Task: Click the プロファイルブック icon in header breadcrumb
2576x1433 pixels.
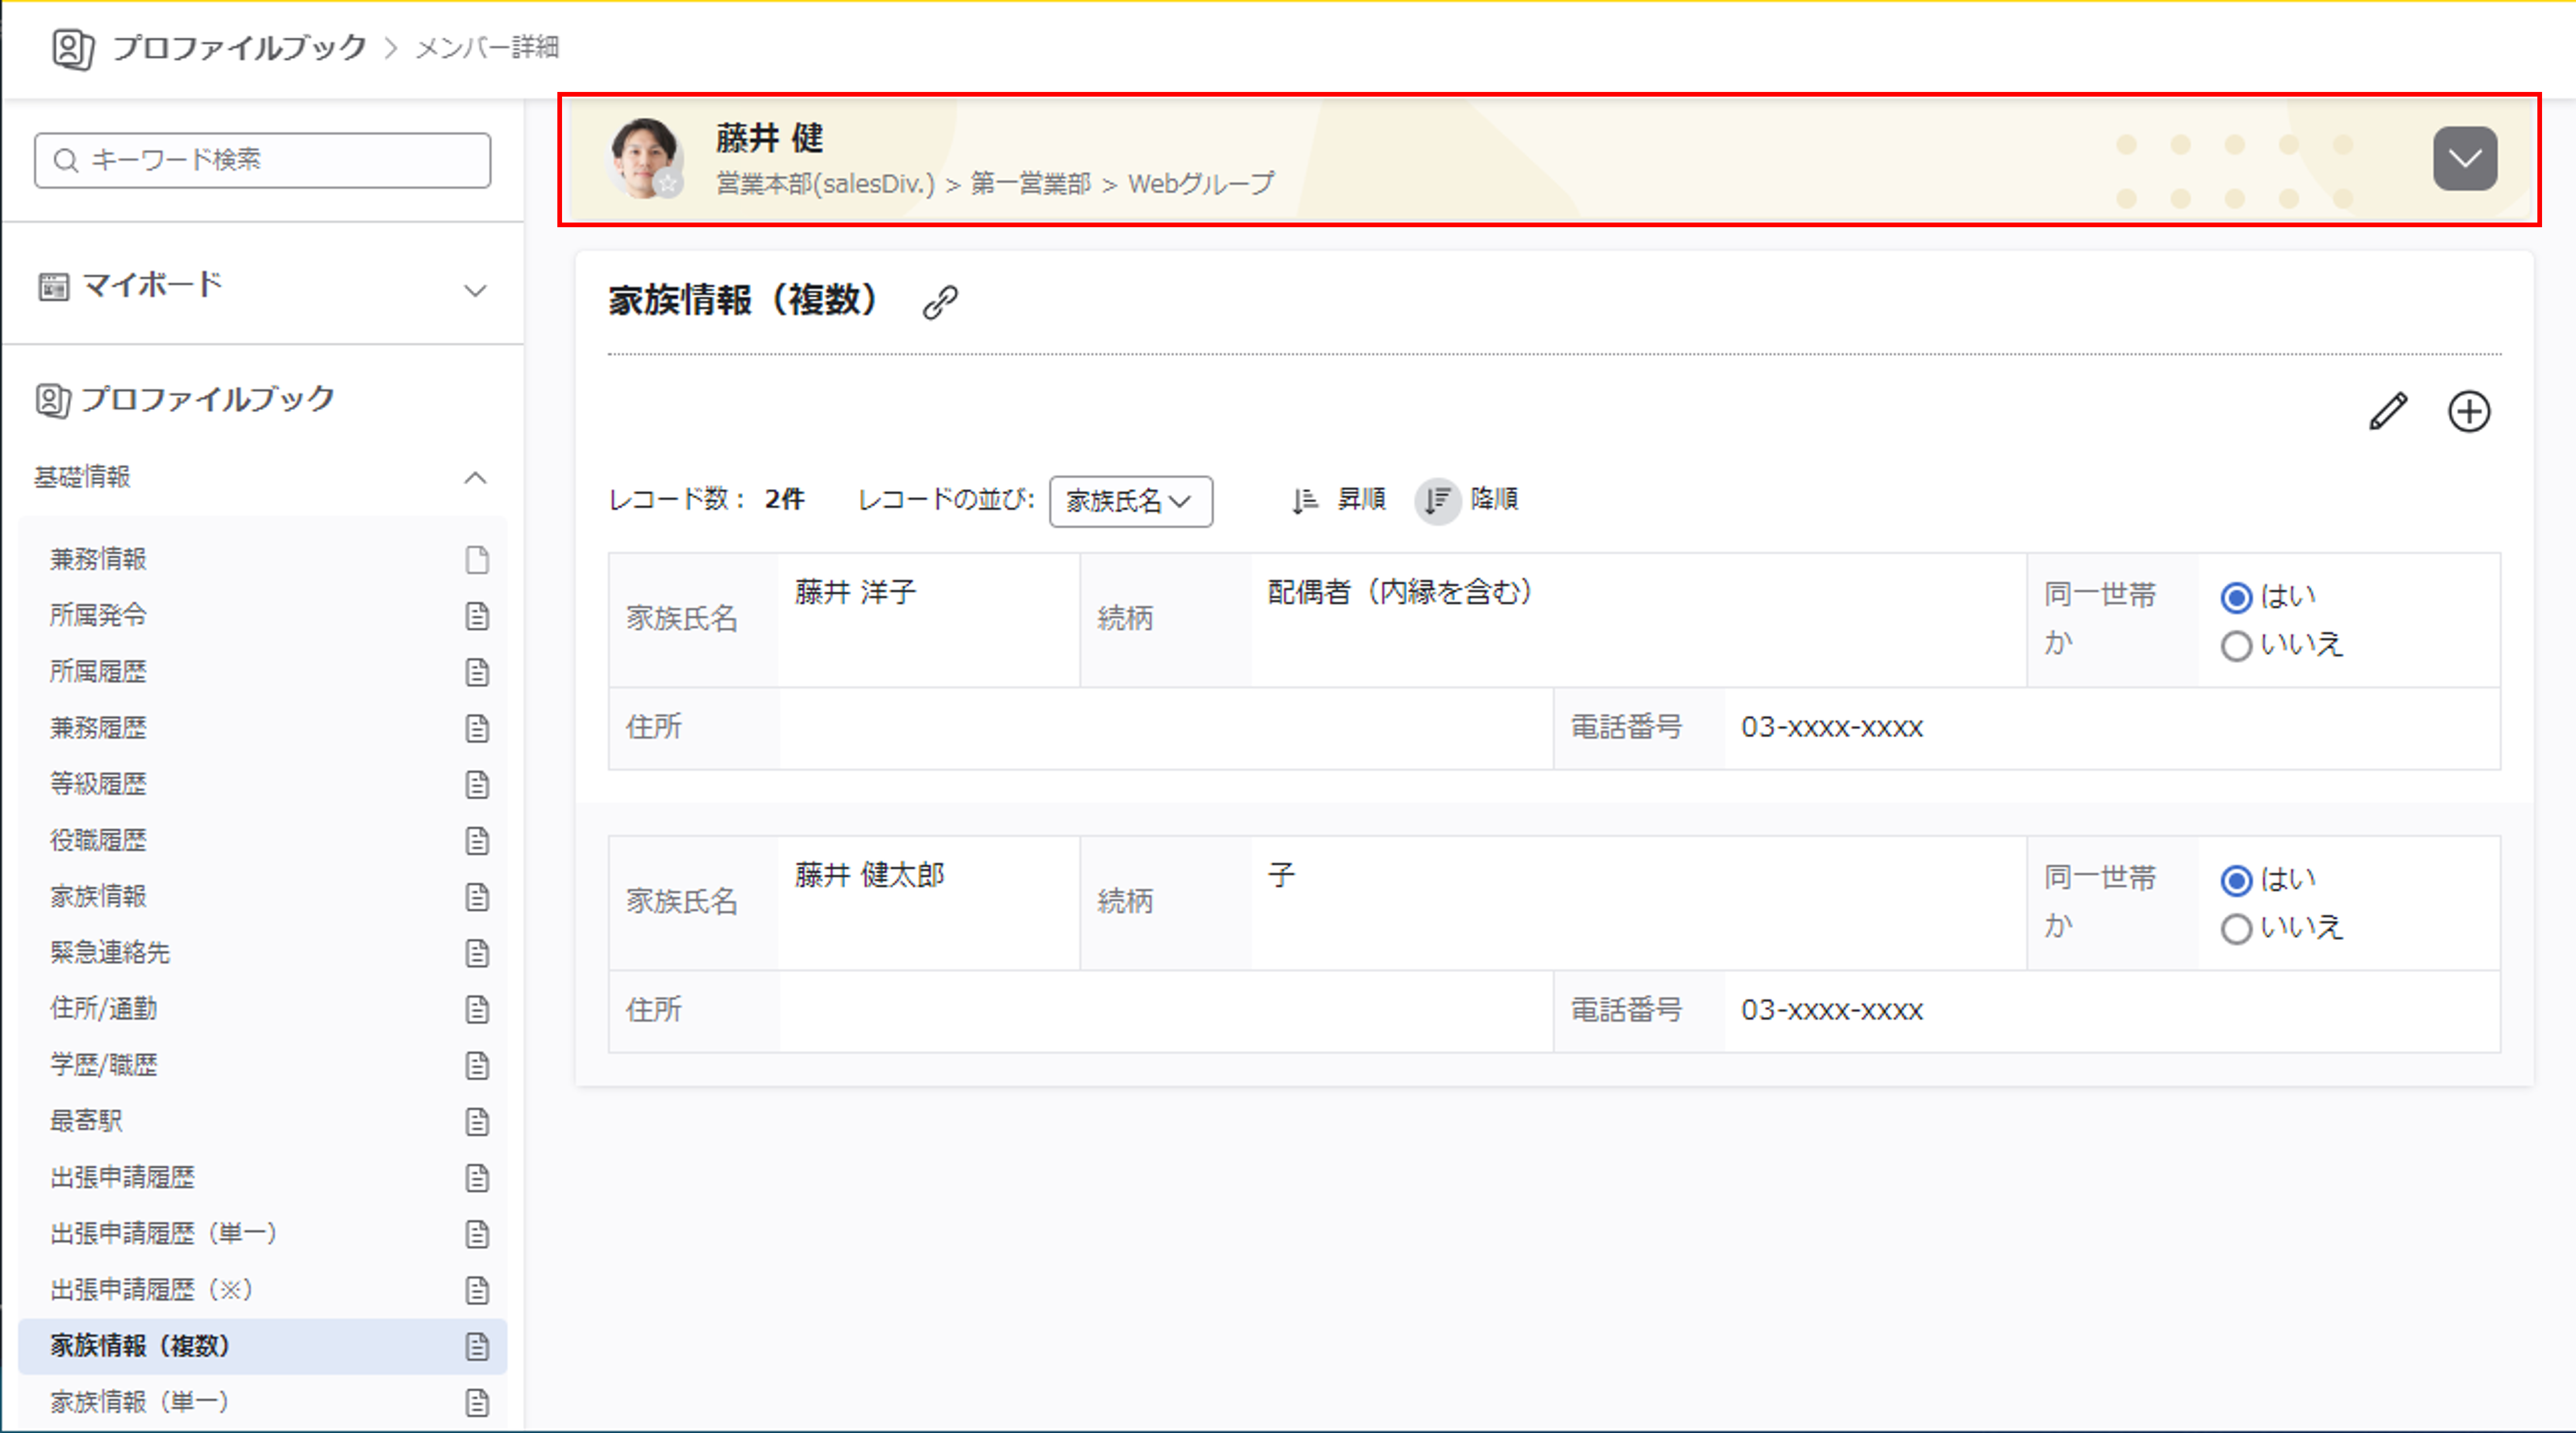Action: [x=72, y=48]
